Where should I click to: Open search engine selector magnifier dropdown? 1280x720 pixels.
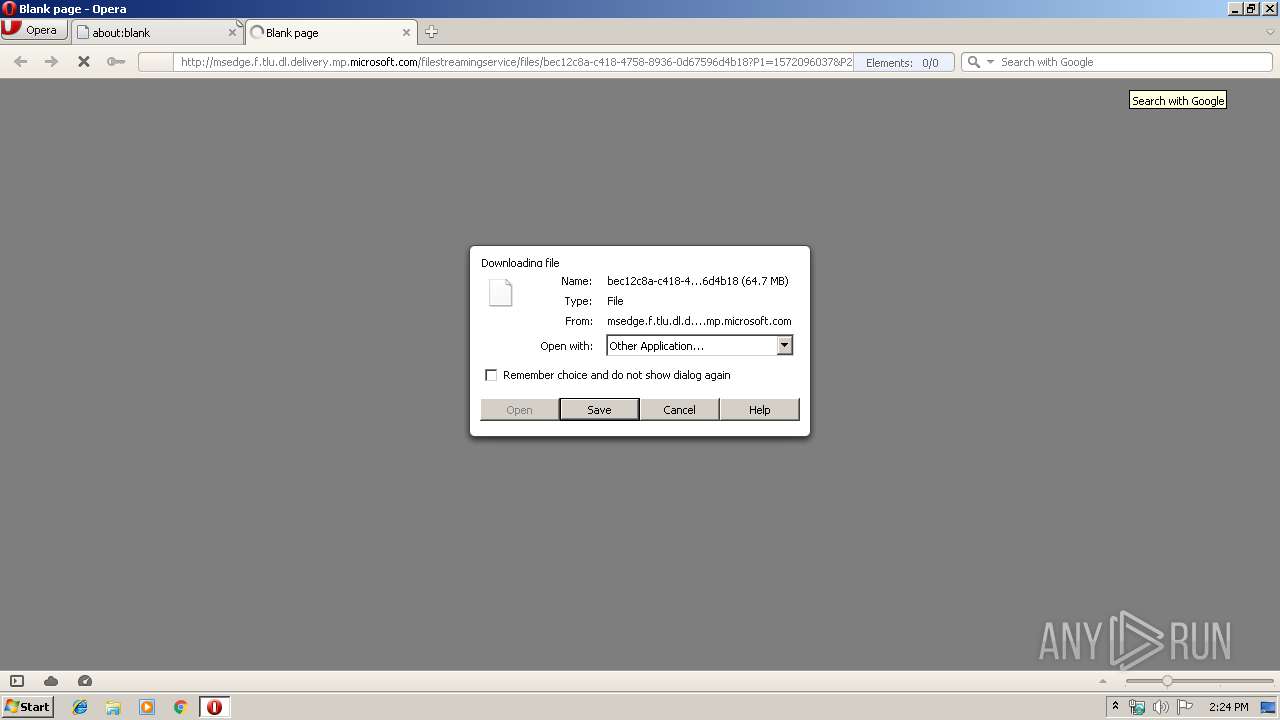980,62
